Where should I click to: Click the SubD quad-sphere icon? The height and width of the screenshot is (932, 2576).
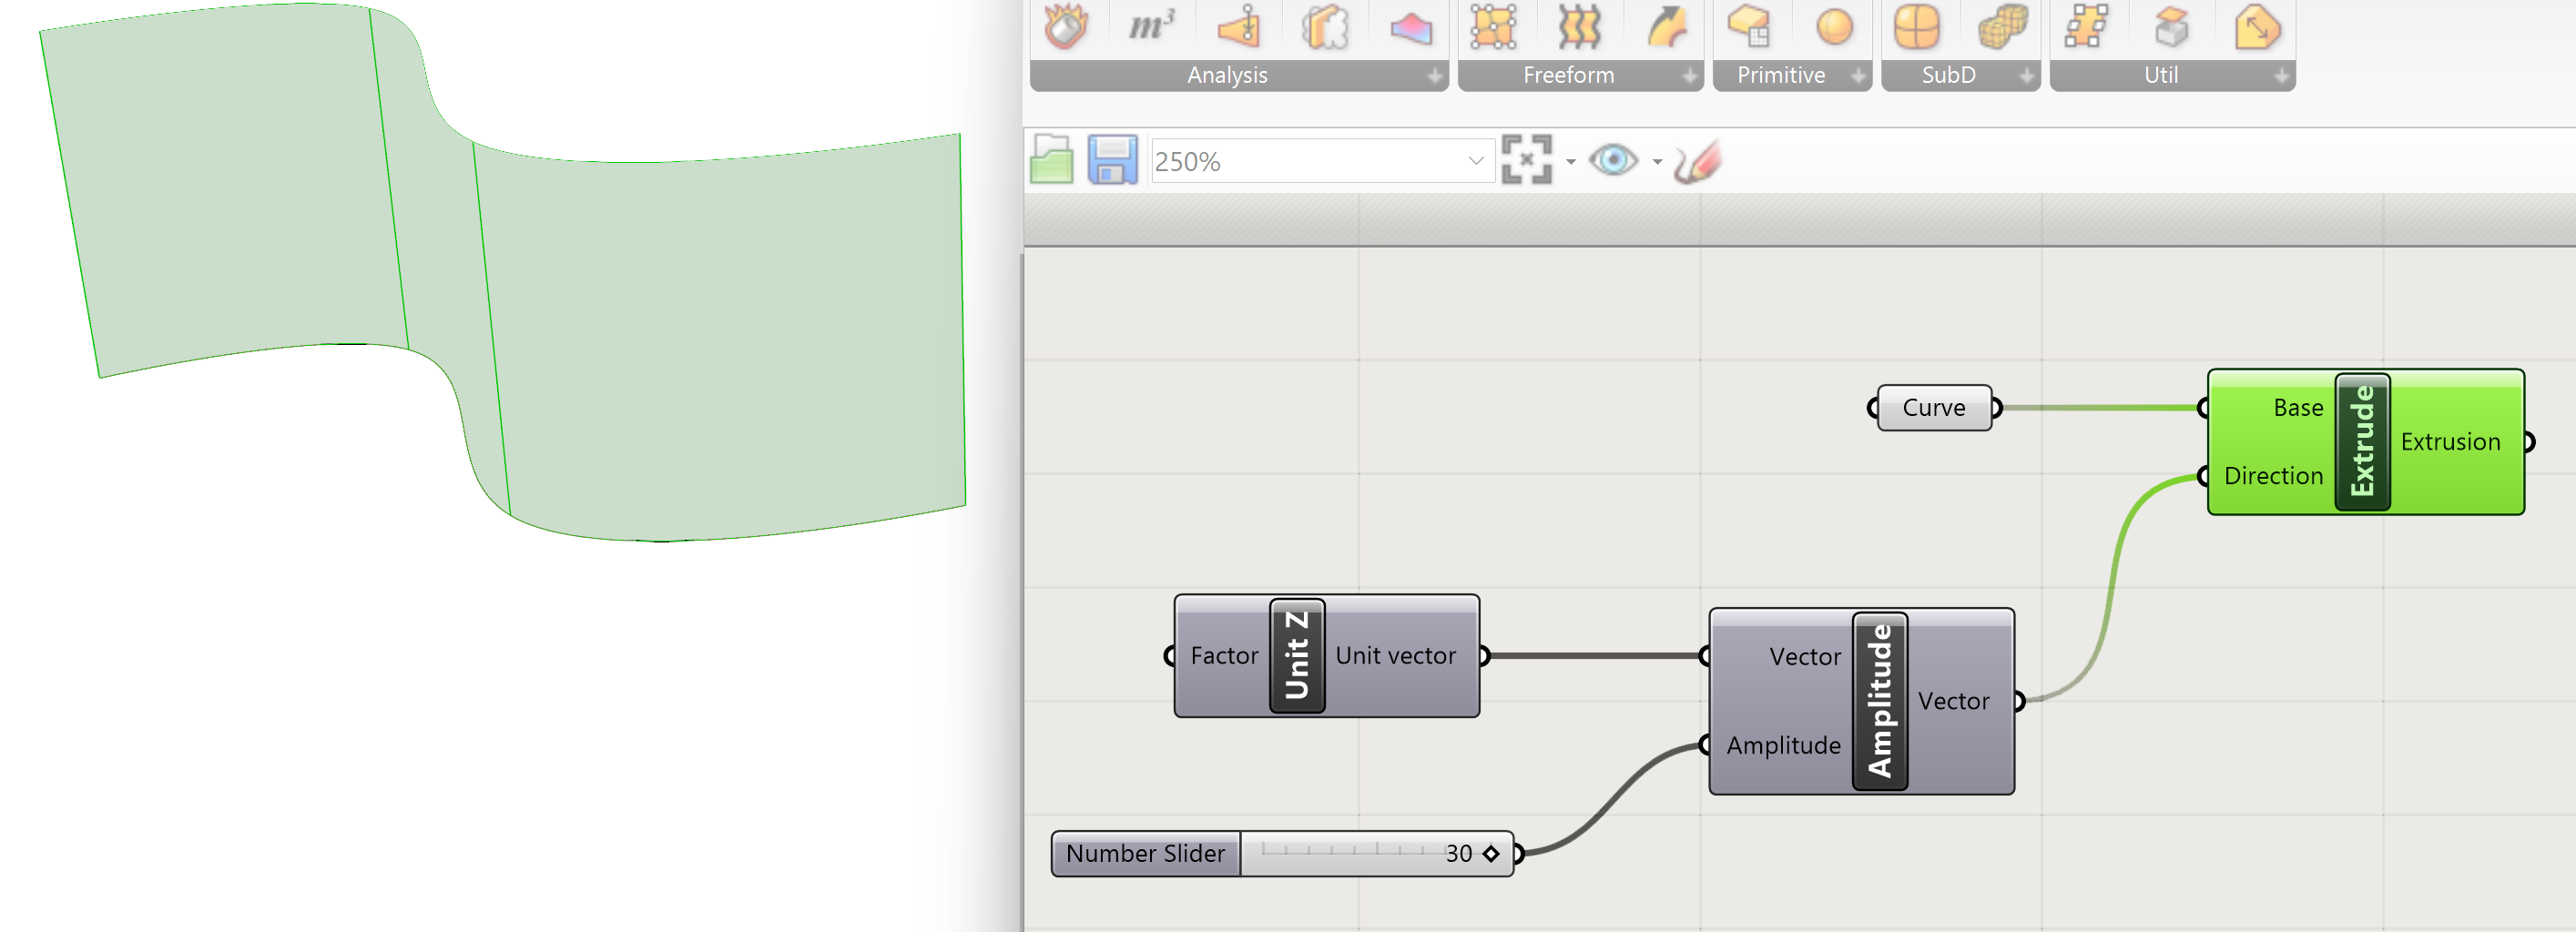(x=1916, y=27)
